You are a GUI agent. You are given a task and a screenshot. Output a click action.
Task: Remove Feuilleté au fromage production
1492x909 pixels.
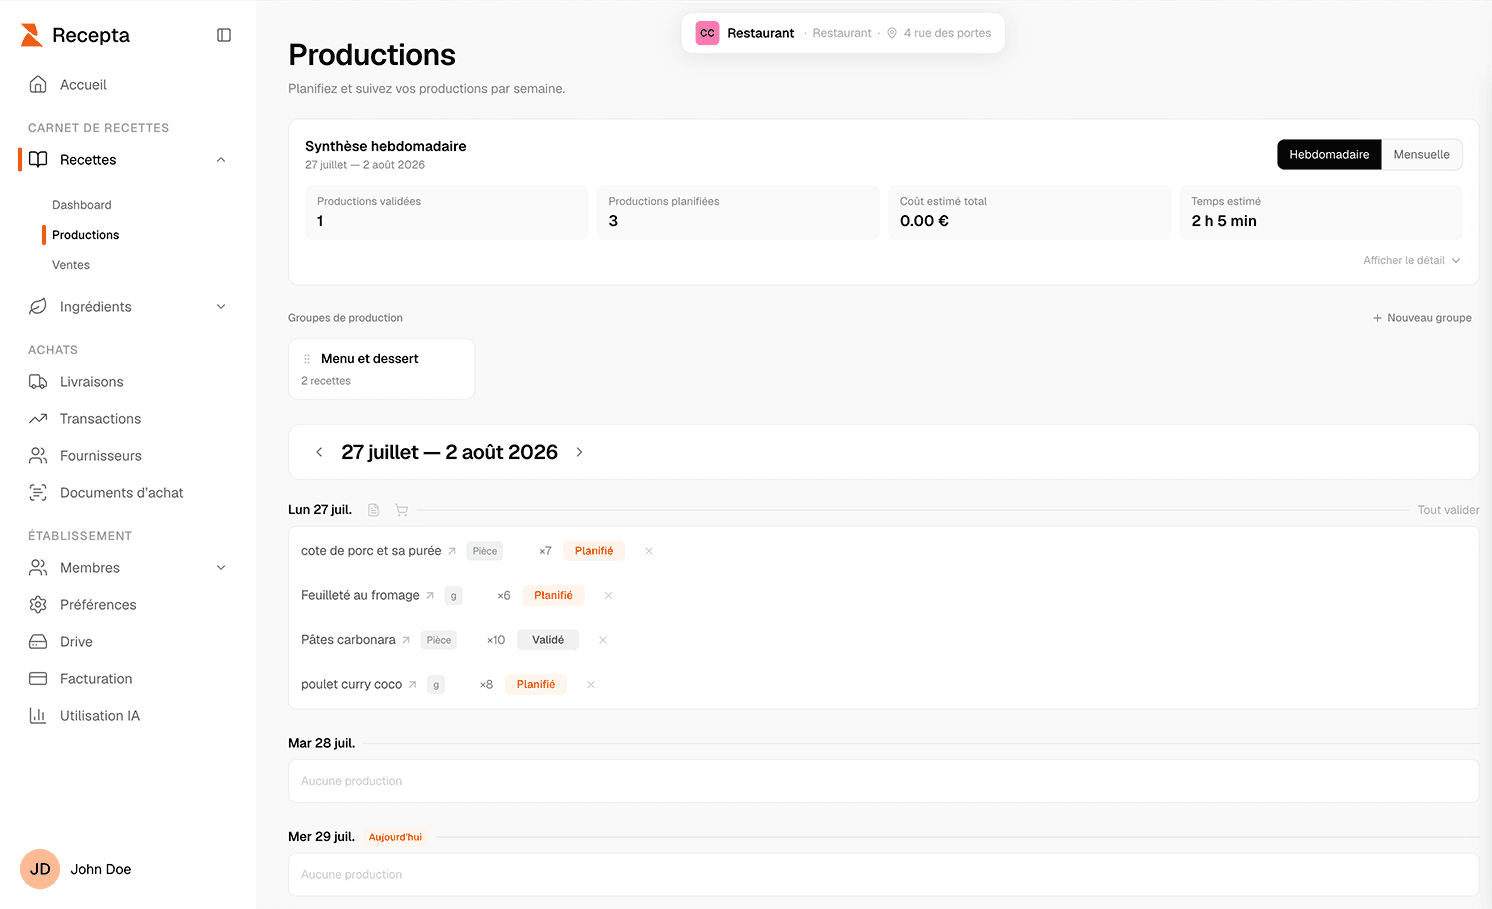pos(608,595)
